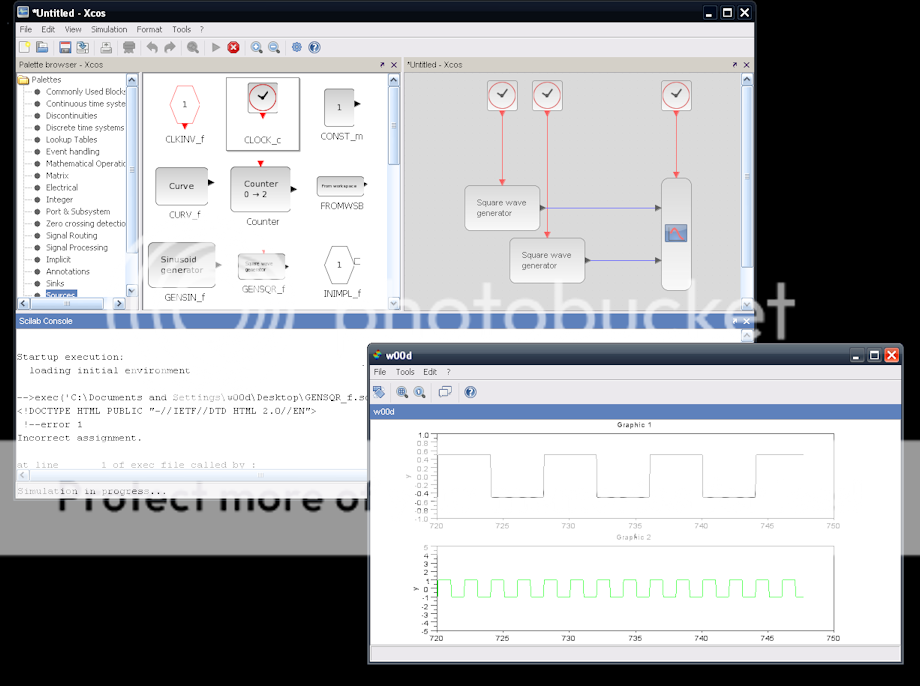
Task: Click palette tree scrollbar up arrow
Action: click(x=131, y=80)
